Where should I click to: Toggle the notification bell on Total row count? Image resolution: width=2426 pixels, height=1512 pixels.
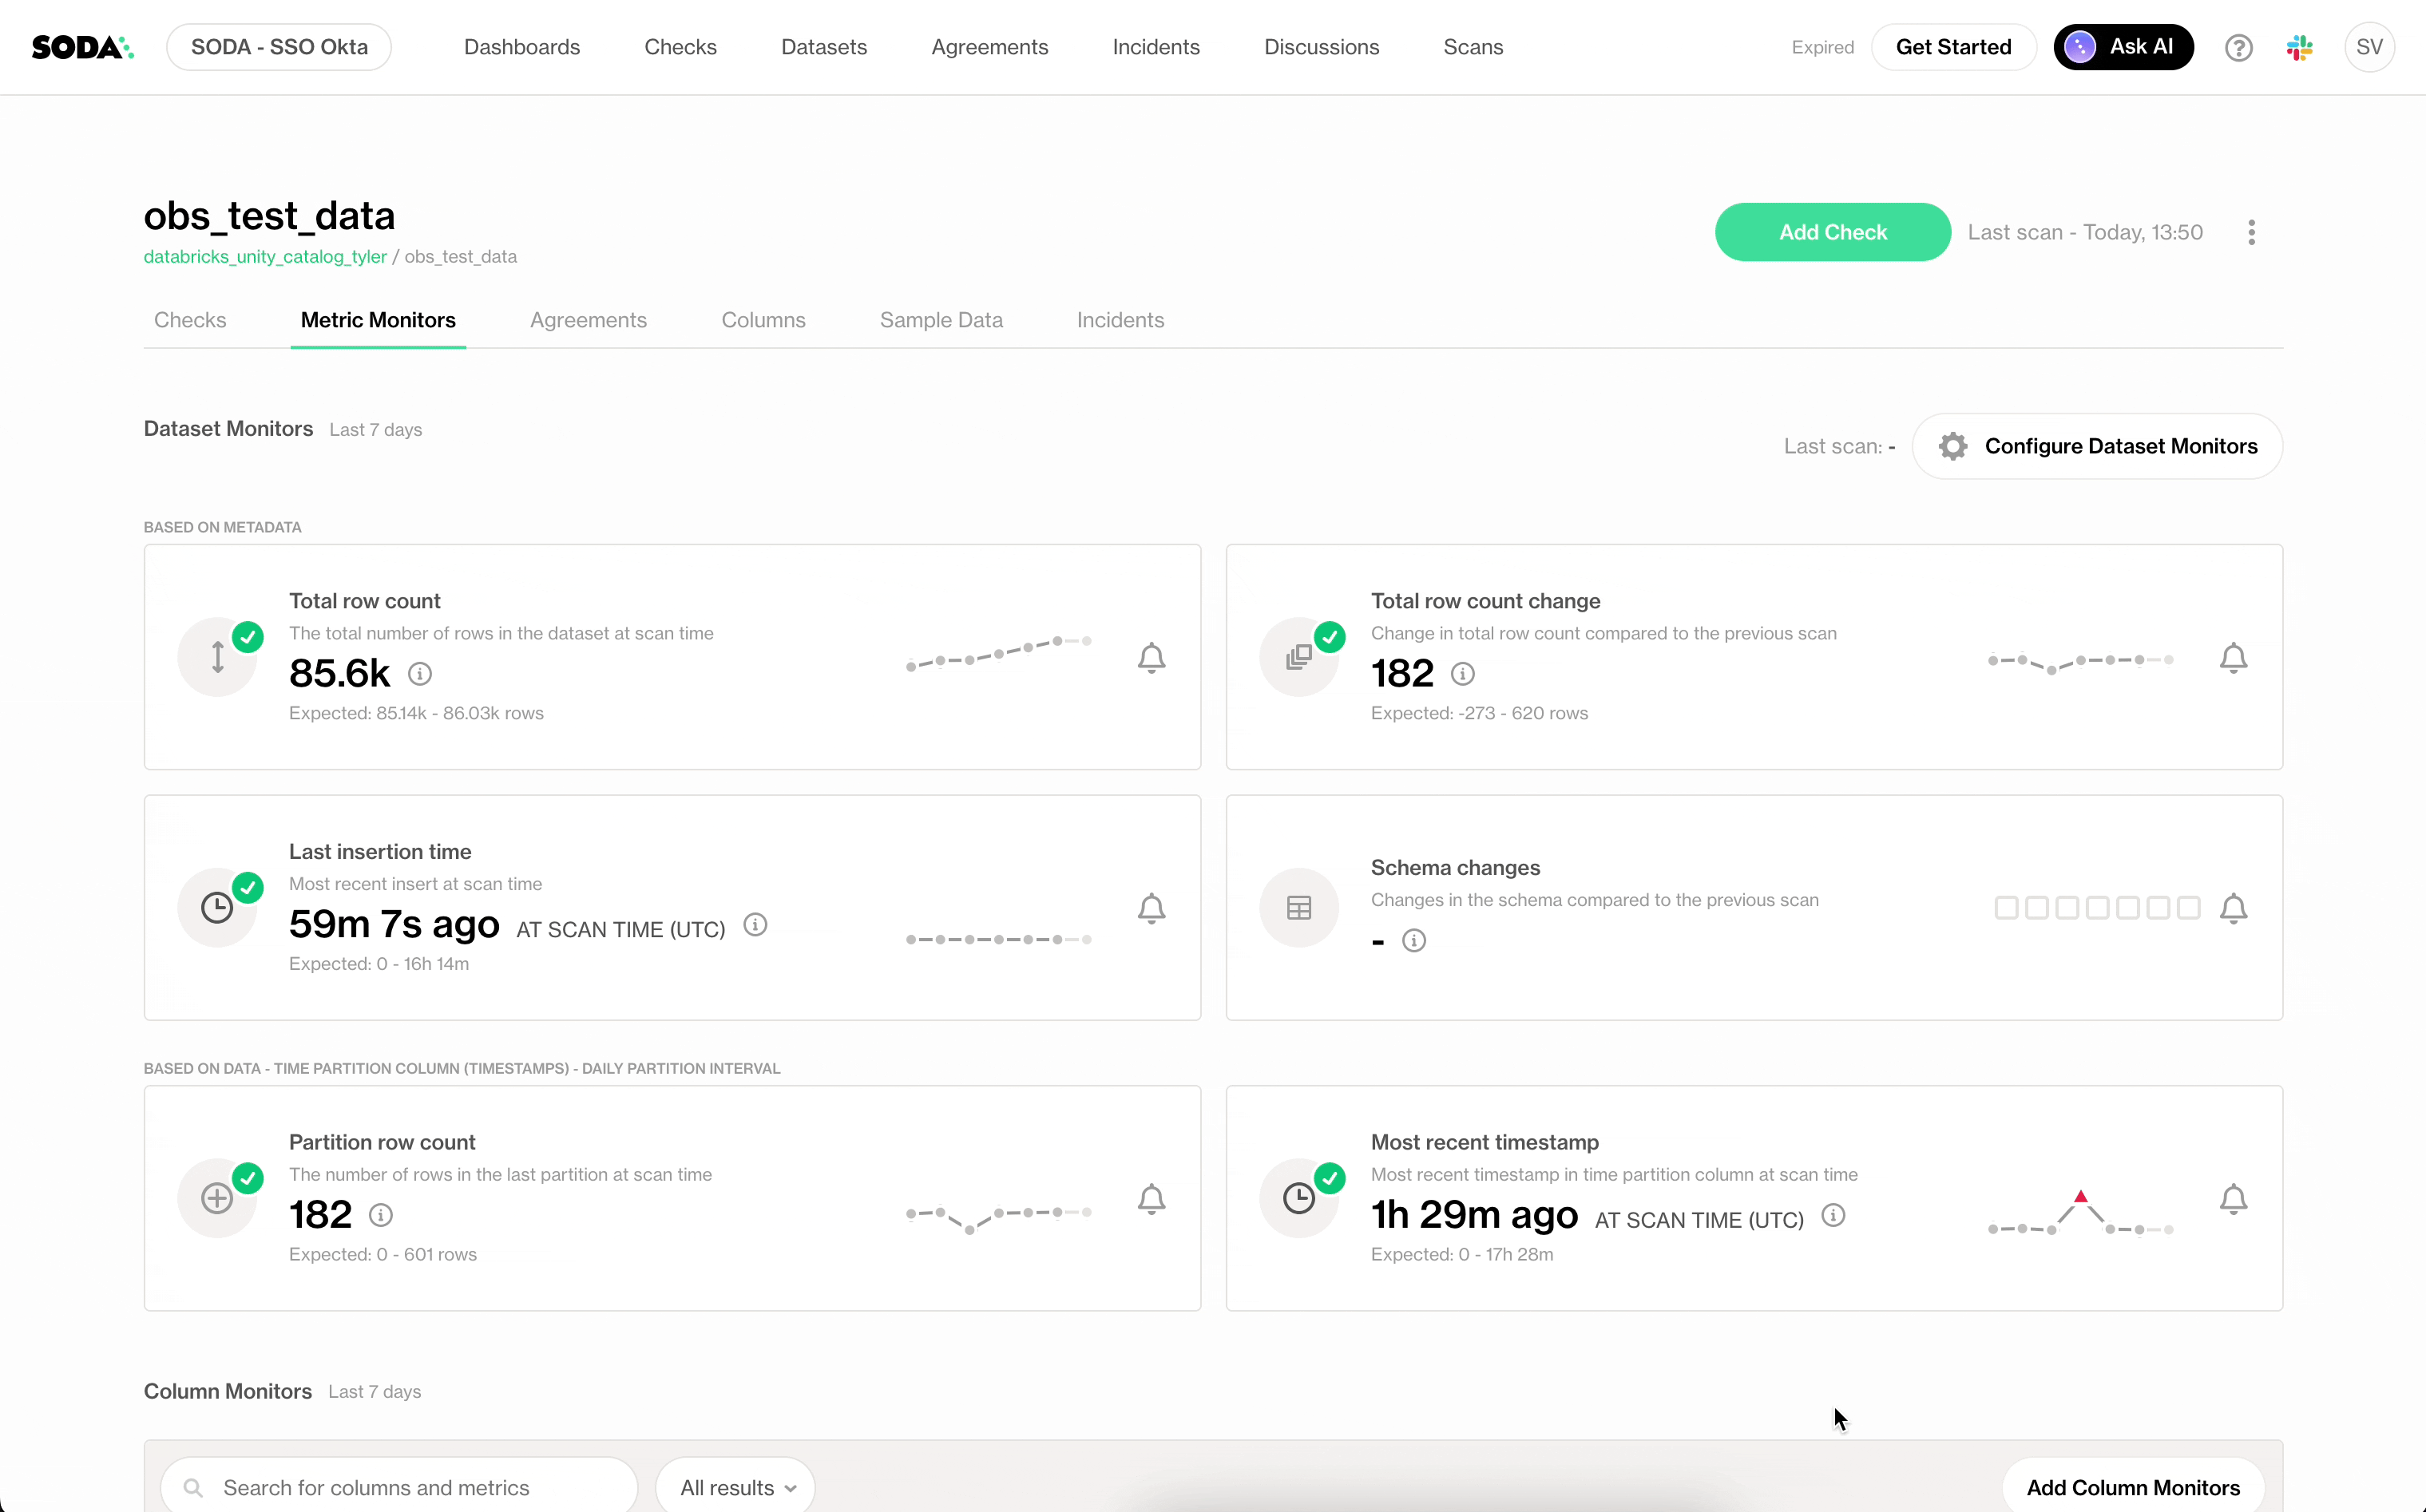click(x=1151, y=657)
